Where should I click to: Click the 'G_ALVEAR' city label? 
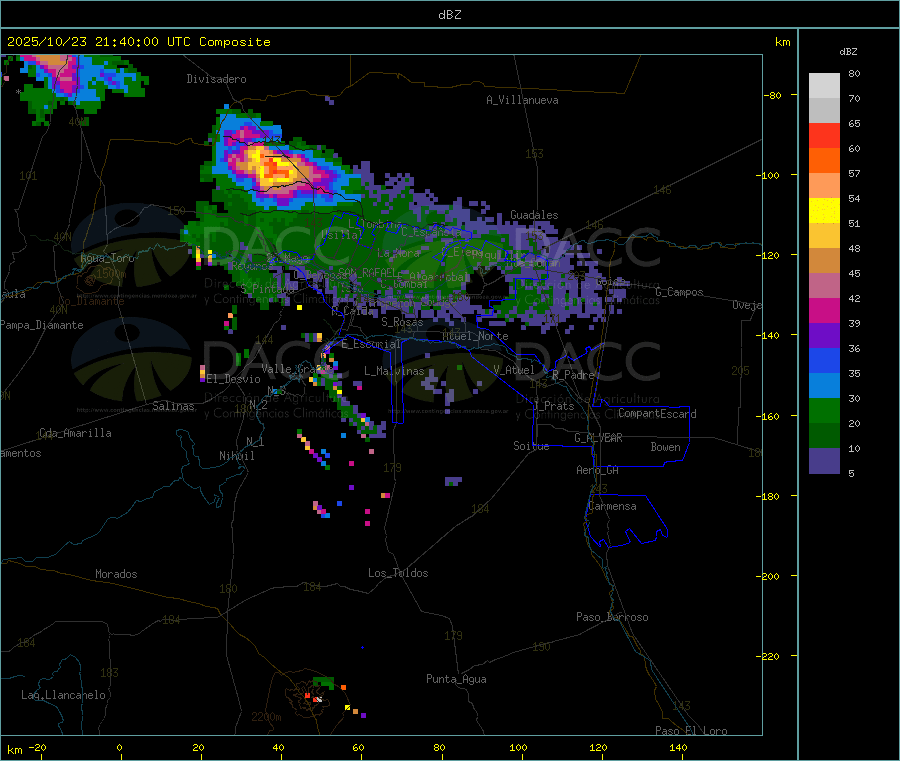coord(598,438)
